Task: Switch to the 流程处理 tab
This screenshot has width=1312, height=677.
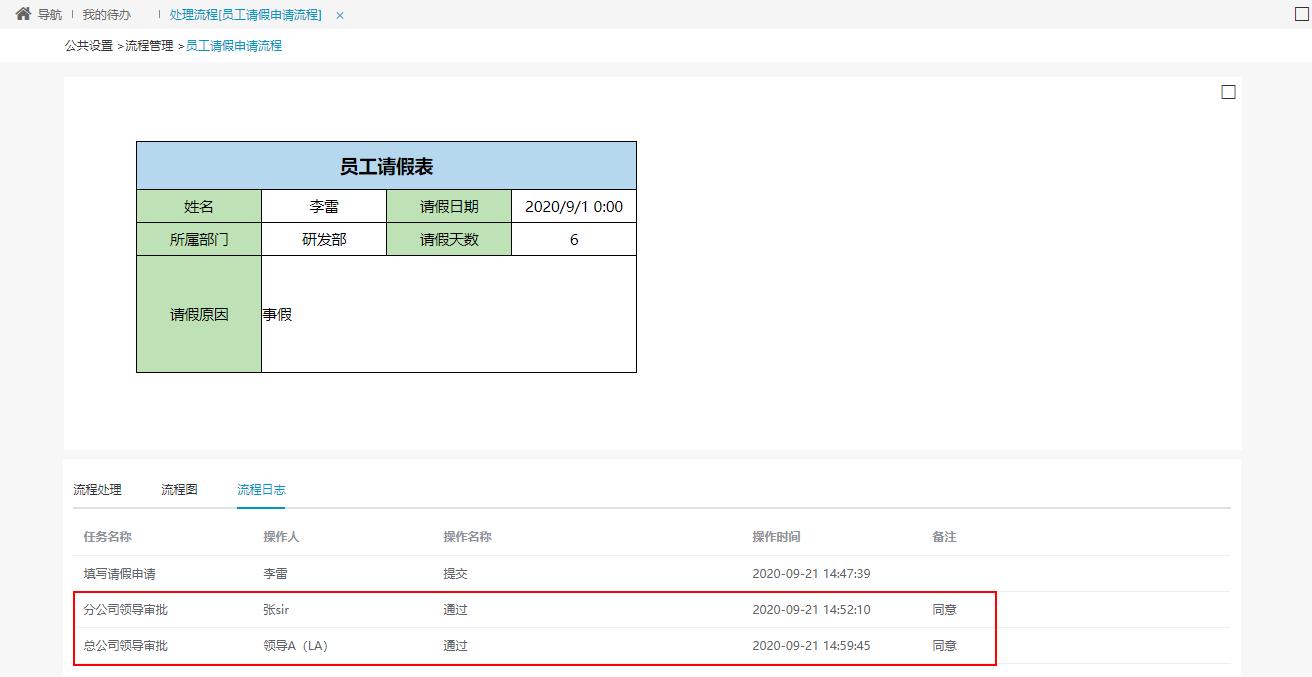Action: click(x=96, y=489)
